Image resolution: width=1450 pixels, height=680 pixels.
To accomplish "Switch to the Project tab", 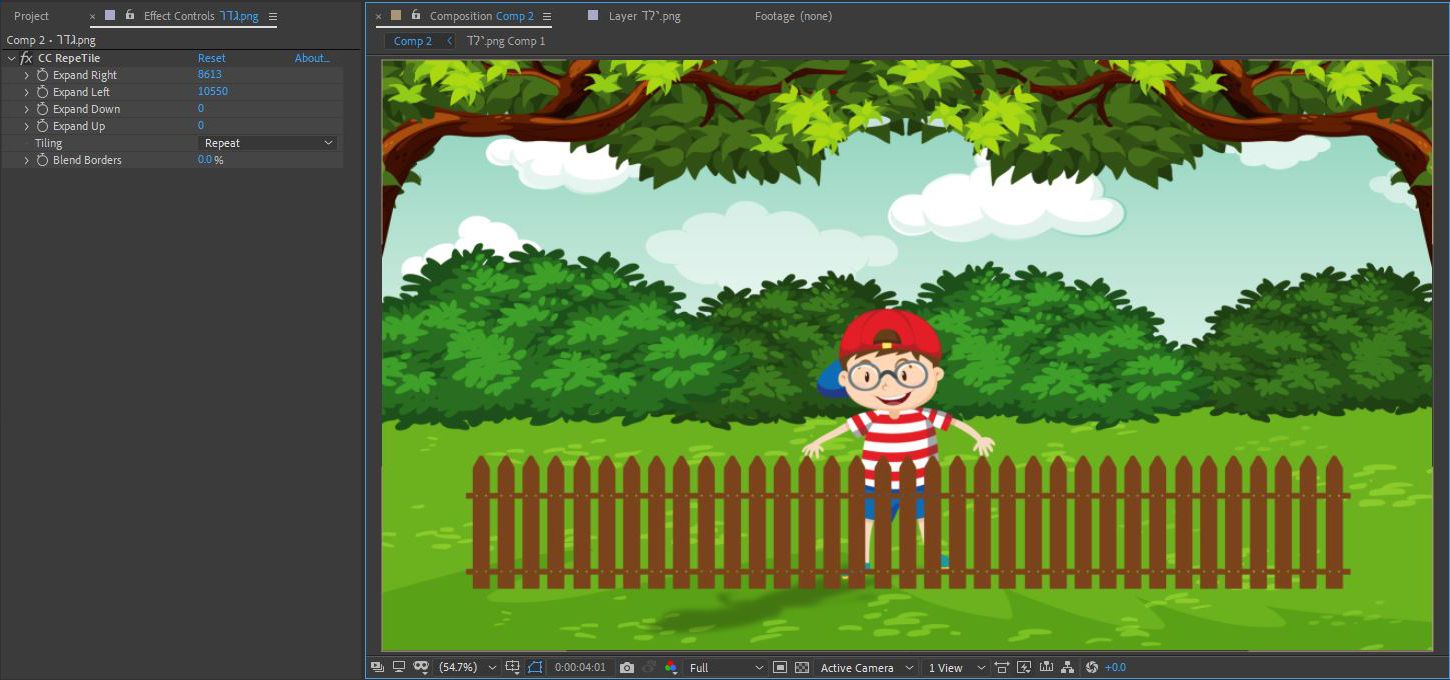I will click(32, 16).
